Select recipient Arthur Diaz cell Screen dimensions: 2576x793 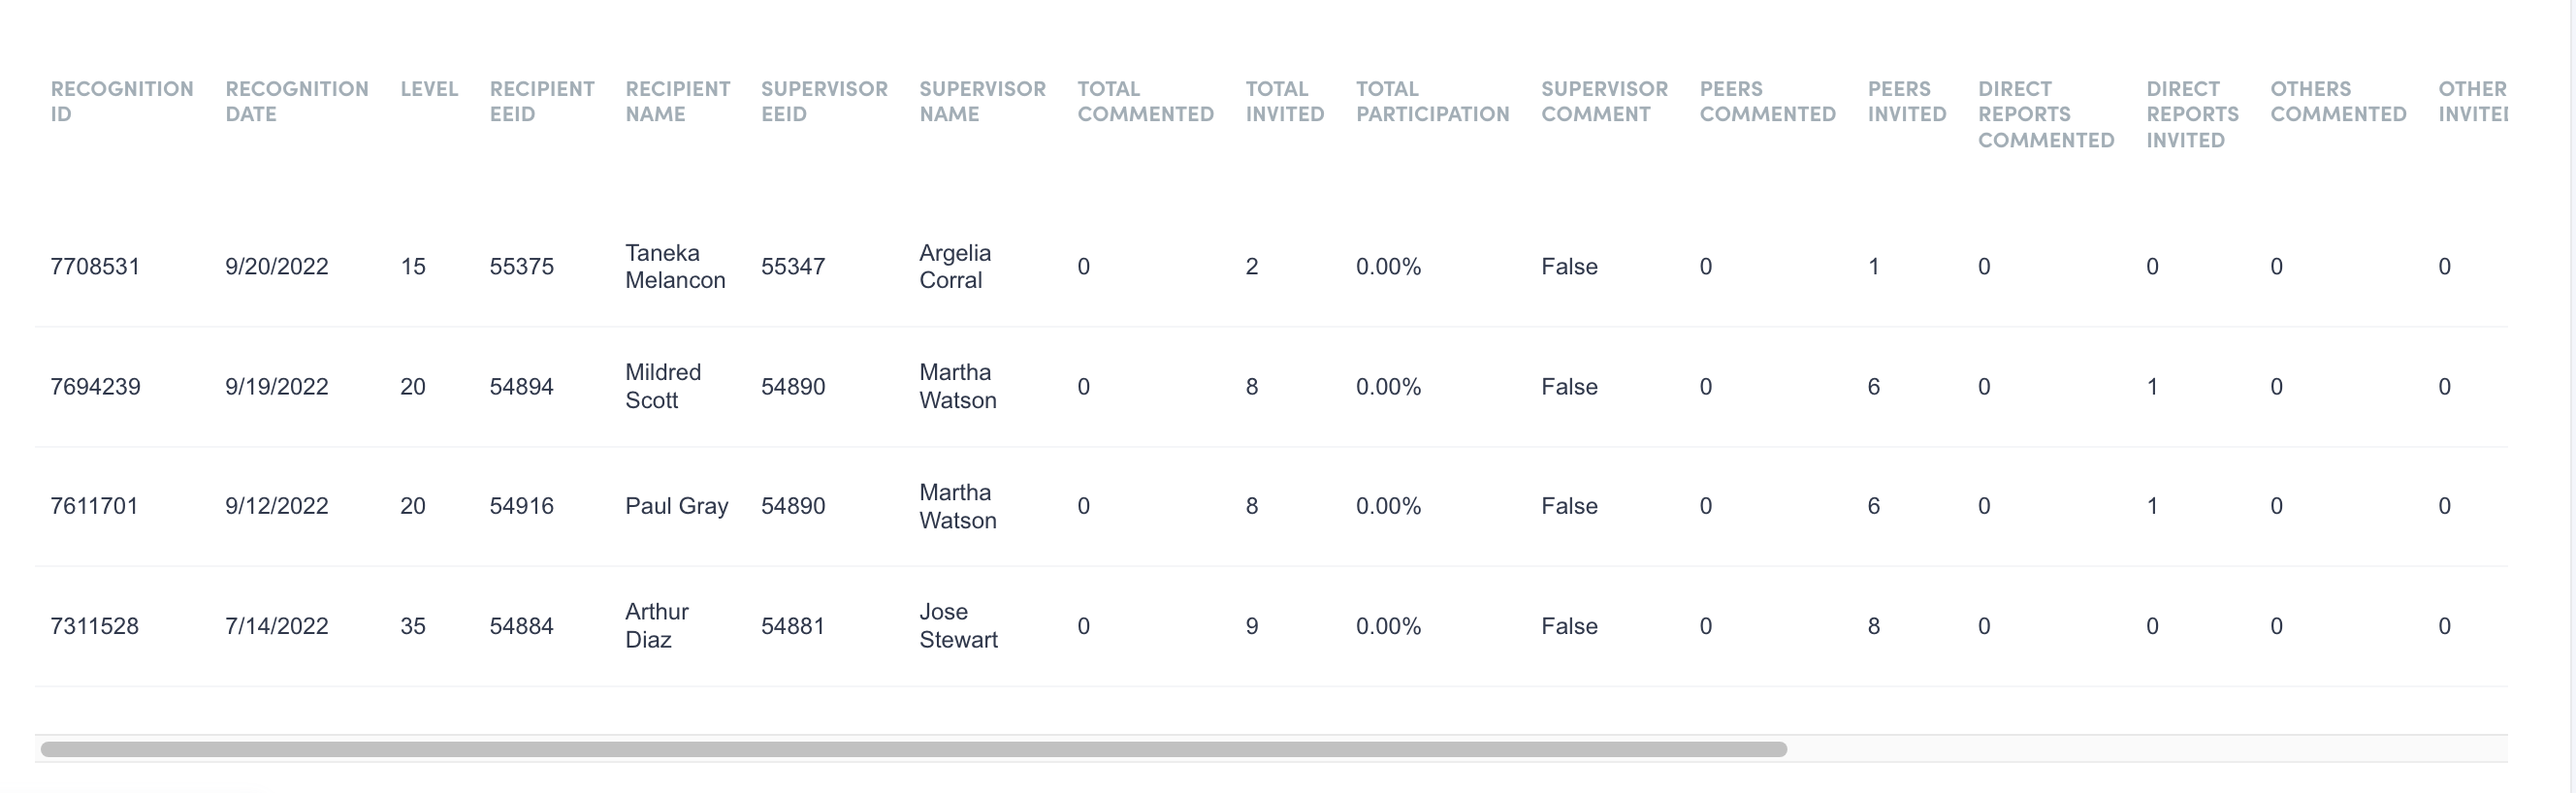point(656,626)
